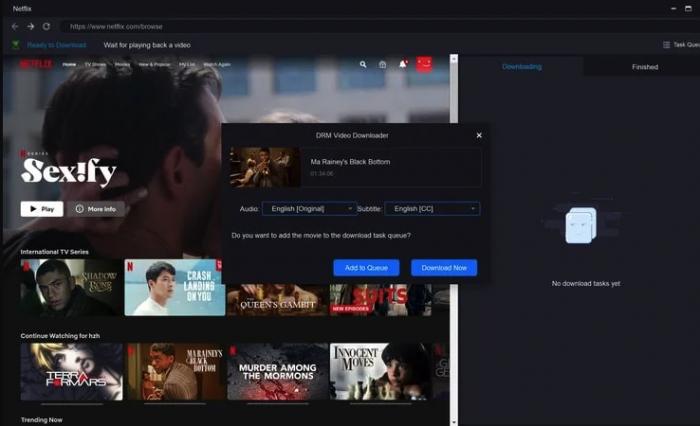Go back using the browser back arrow
The image size is (700, 426).
click(15, 26)
